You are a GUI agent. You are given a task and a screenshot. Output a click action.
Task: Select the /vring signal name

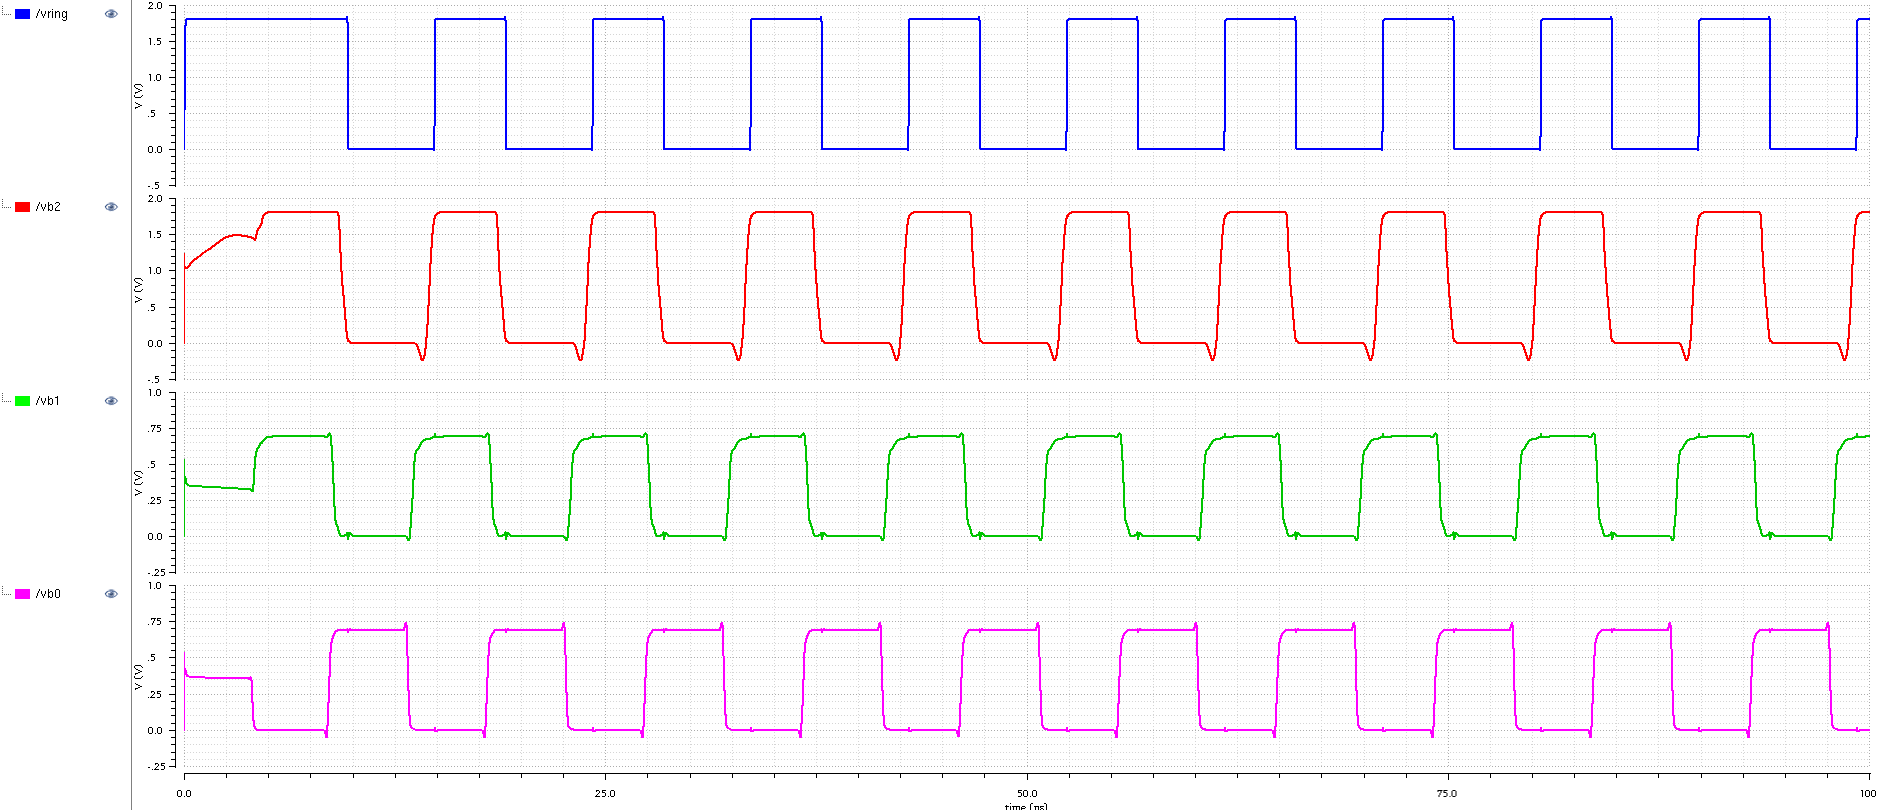tap(52, 14)
